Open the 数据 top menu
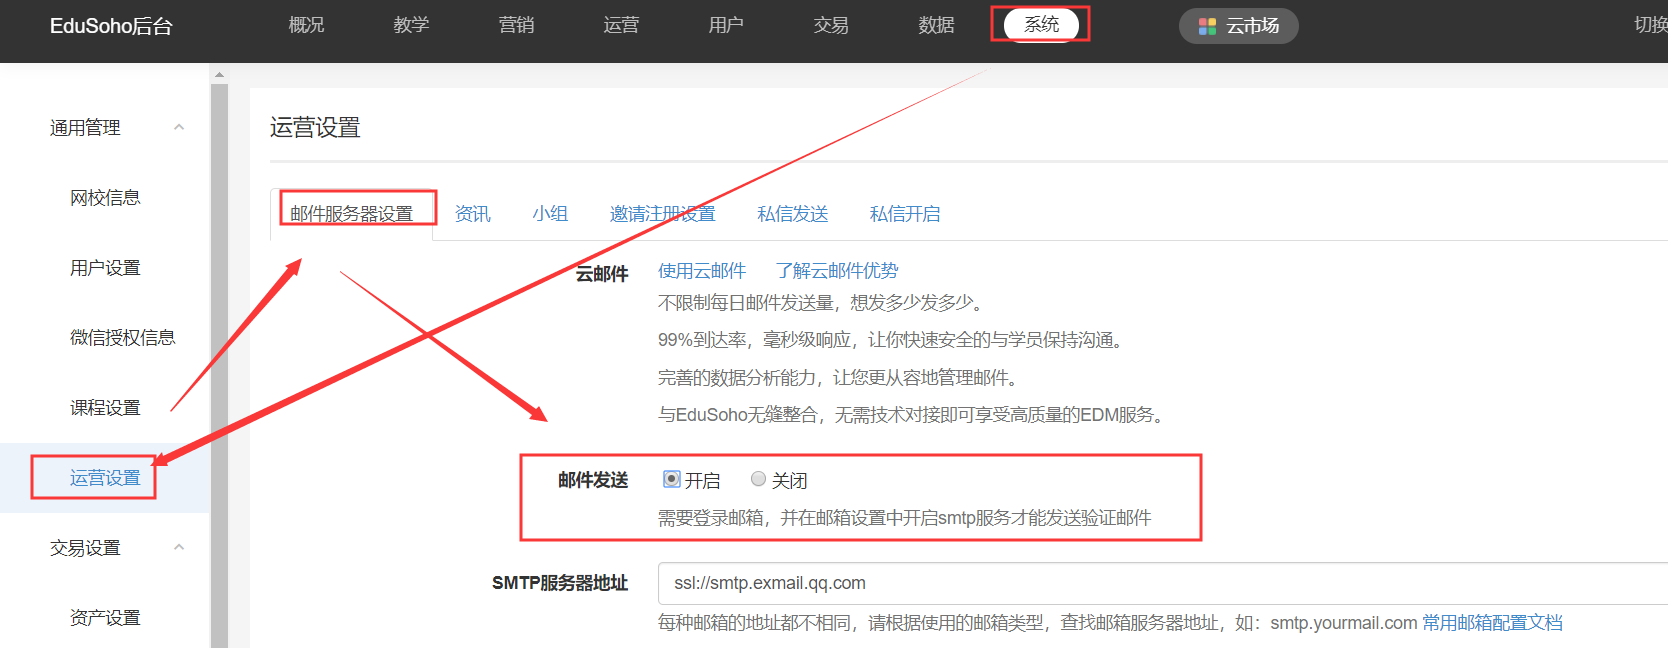Image resolution: width=1668 pixels, height=648 pixels. pyautogui.click(x=936, y=25)
